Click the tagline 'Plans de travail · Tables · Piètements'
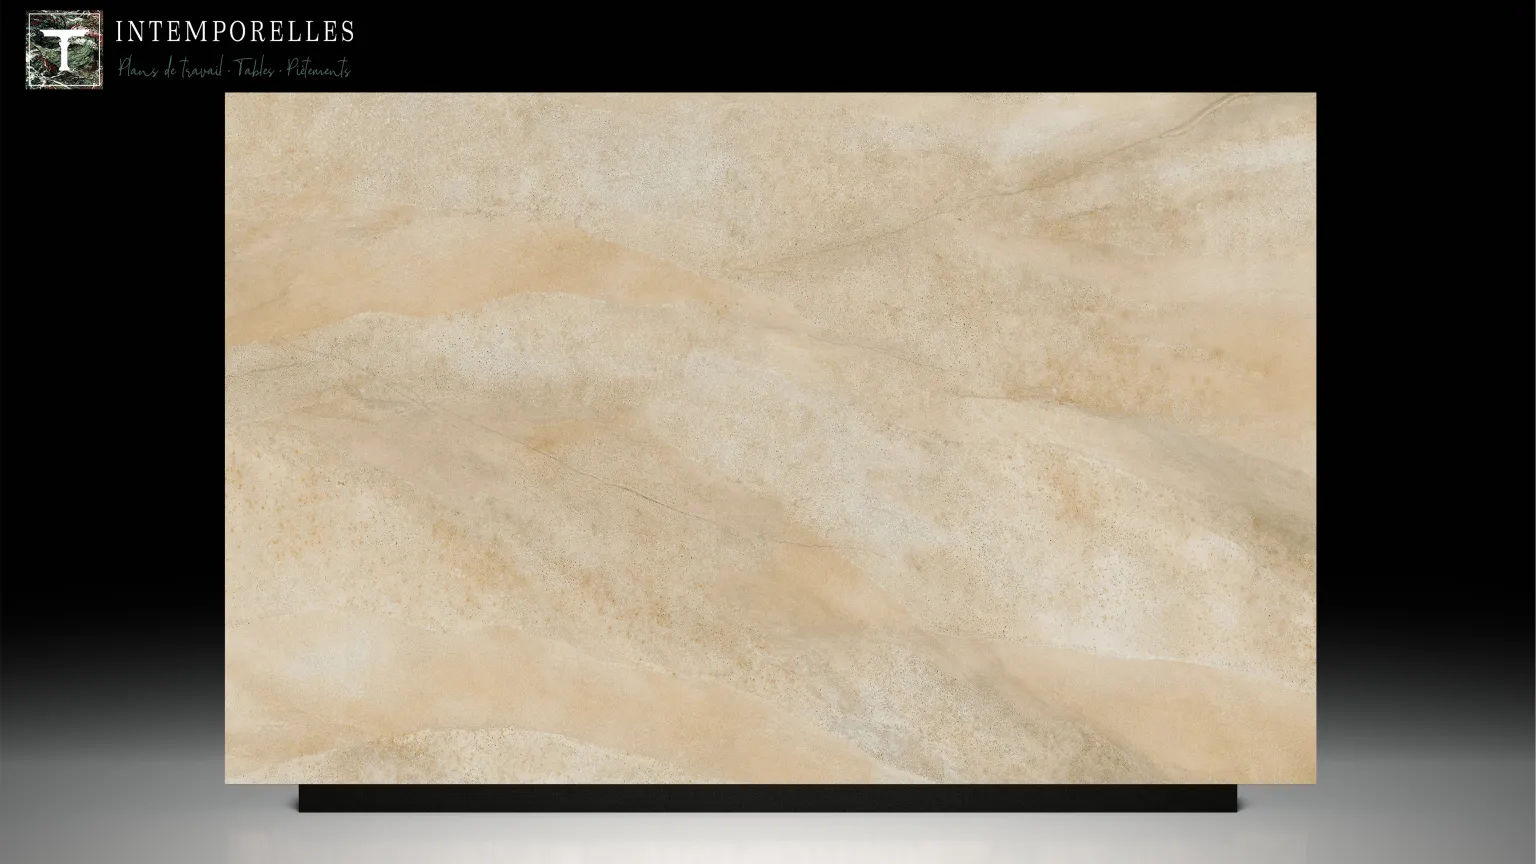1536x864 pixels. point(234,68)
